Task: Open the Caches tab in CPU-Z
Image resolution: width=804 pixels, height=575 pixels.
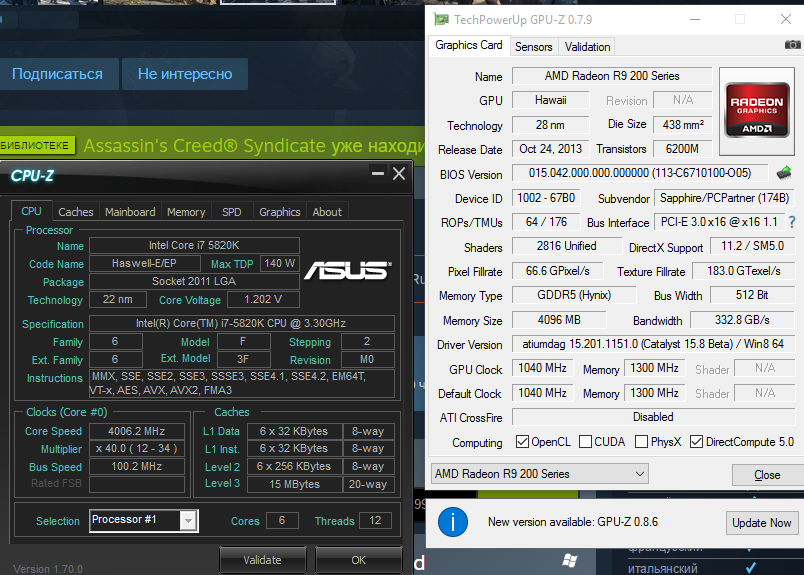Action: tap(76, 212)
